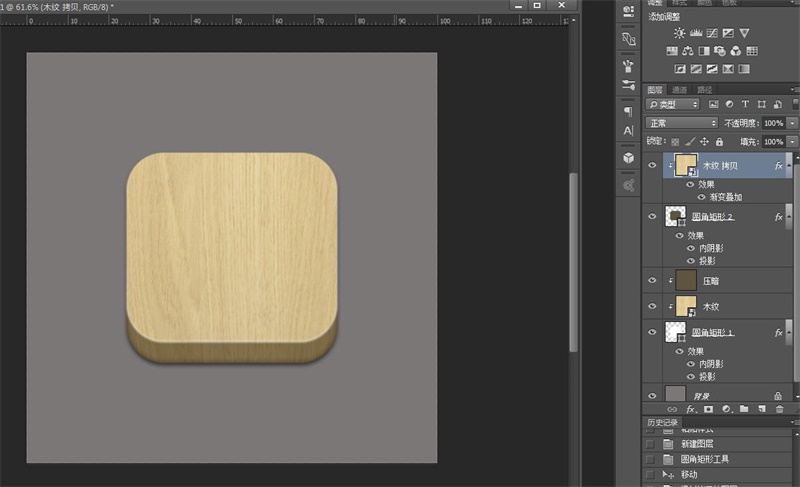Image resolution: width=800 pixels, height=487 pixels.
Task: Open the layer filter 类型 dropdown
Action: (673, 104)
